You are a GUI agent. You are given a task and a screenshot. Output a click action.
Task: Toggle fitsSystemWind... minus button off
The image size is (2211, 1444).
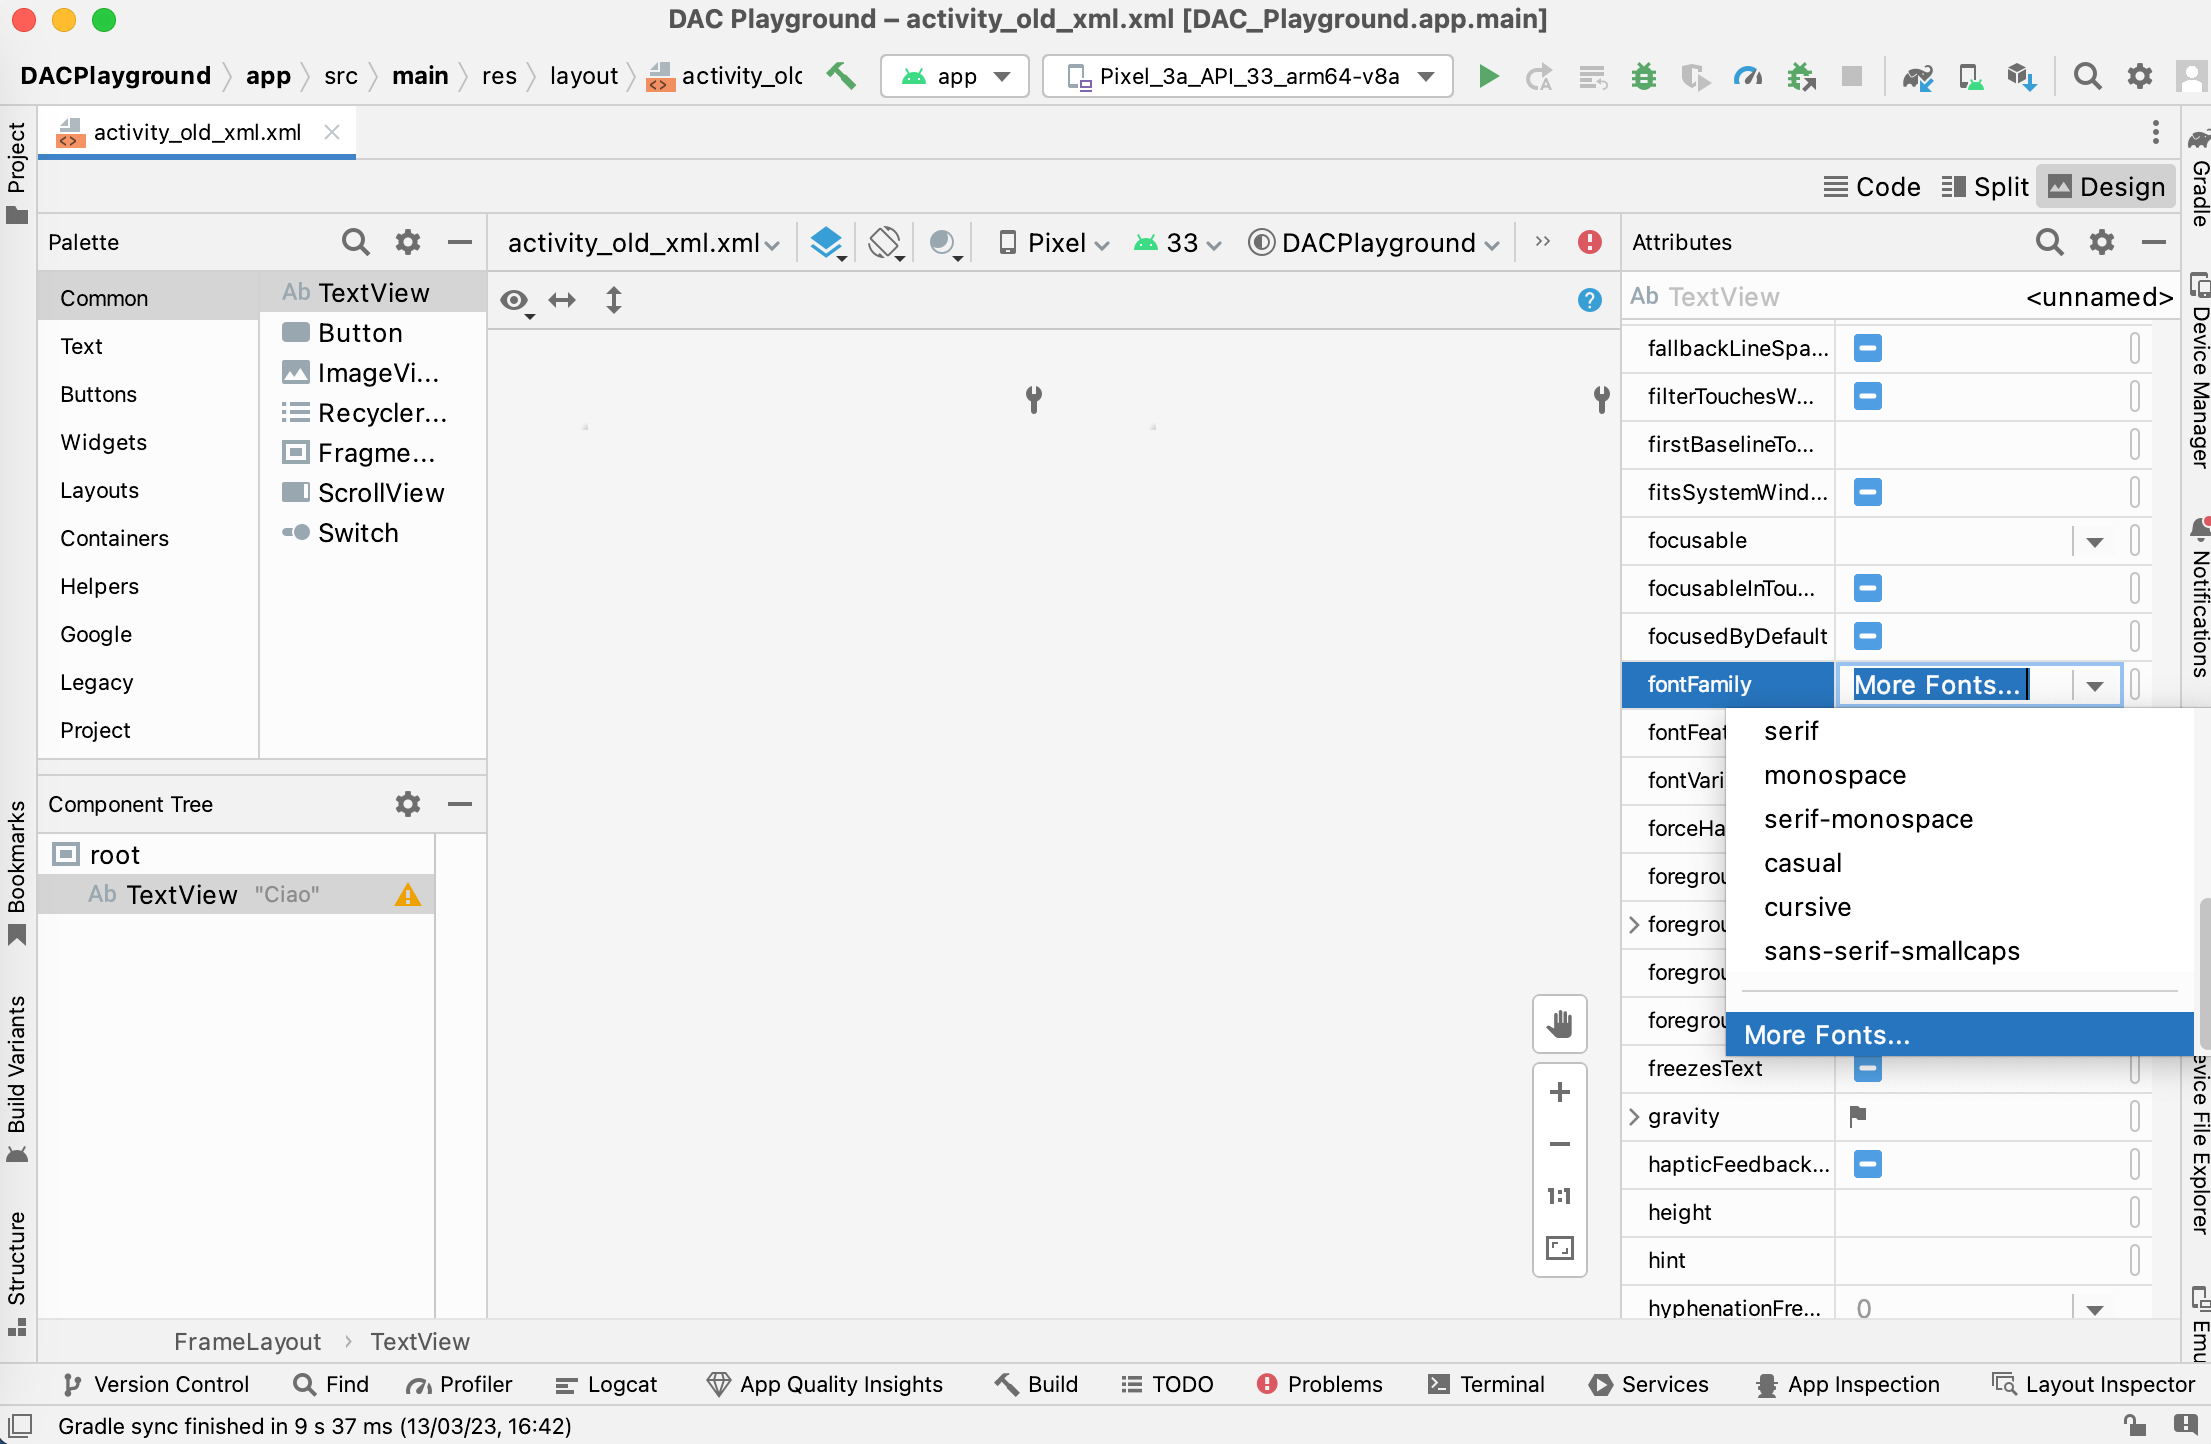(x=1866, y=492)
